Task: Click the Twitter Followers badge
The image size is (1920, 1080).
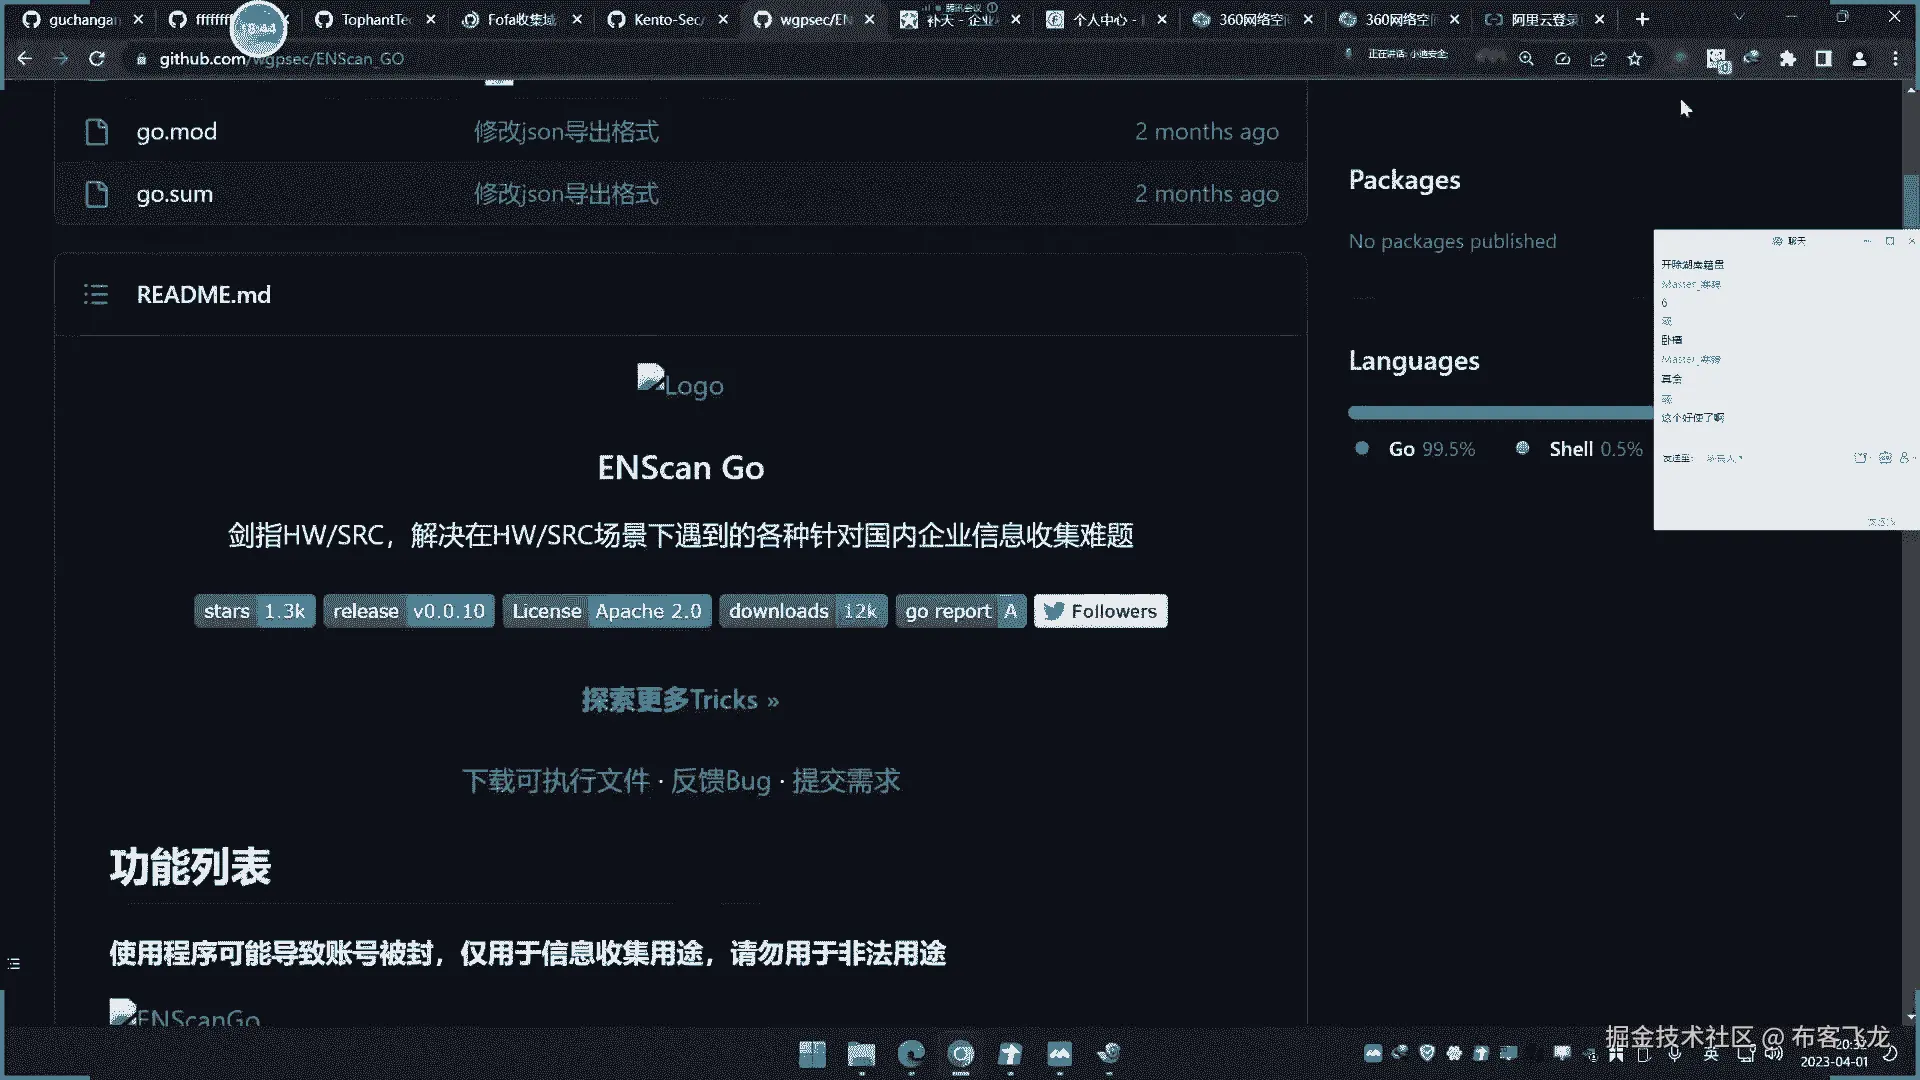Action: 1100,611
